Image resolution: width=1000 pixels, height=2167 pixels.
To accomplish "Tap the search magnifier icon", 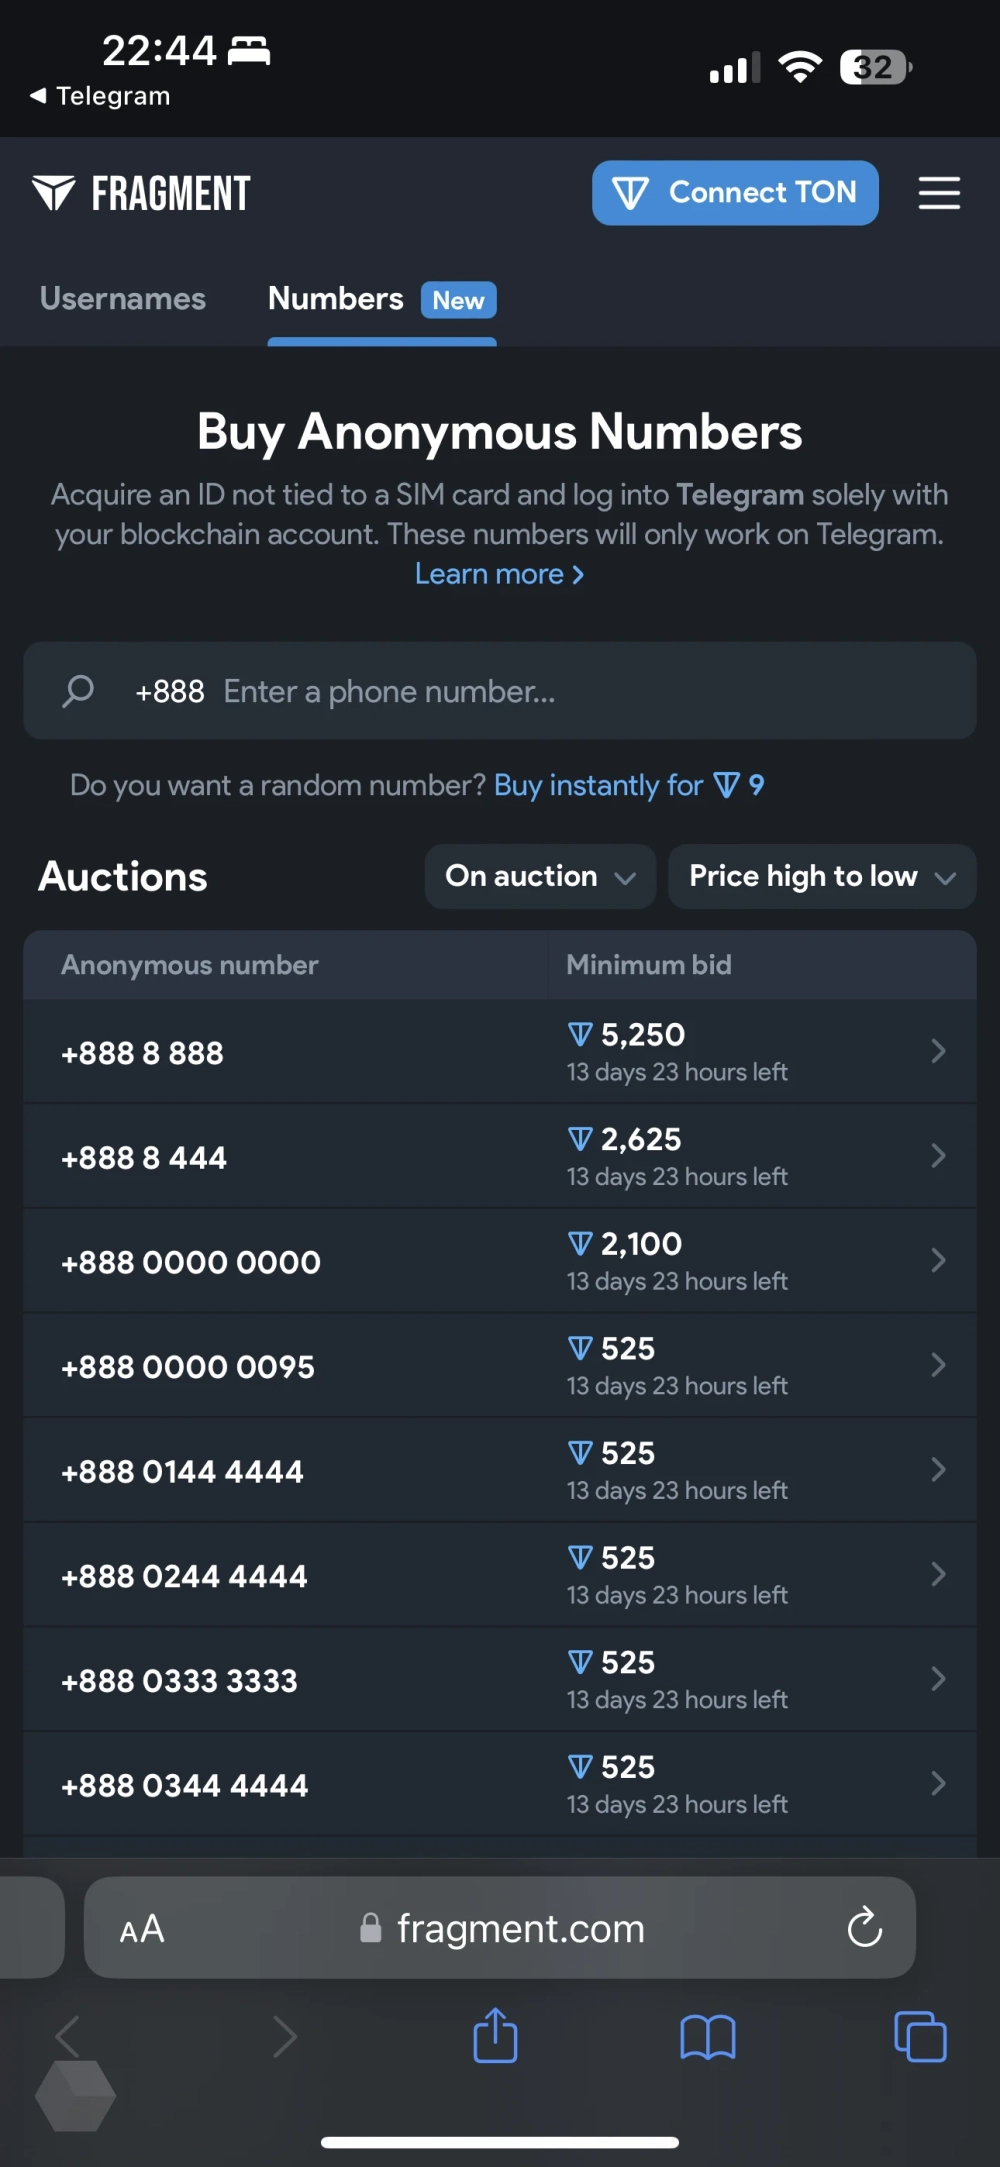I will tap(78, 691).
